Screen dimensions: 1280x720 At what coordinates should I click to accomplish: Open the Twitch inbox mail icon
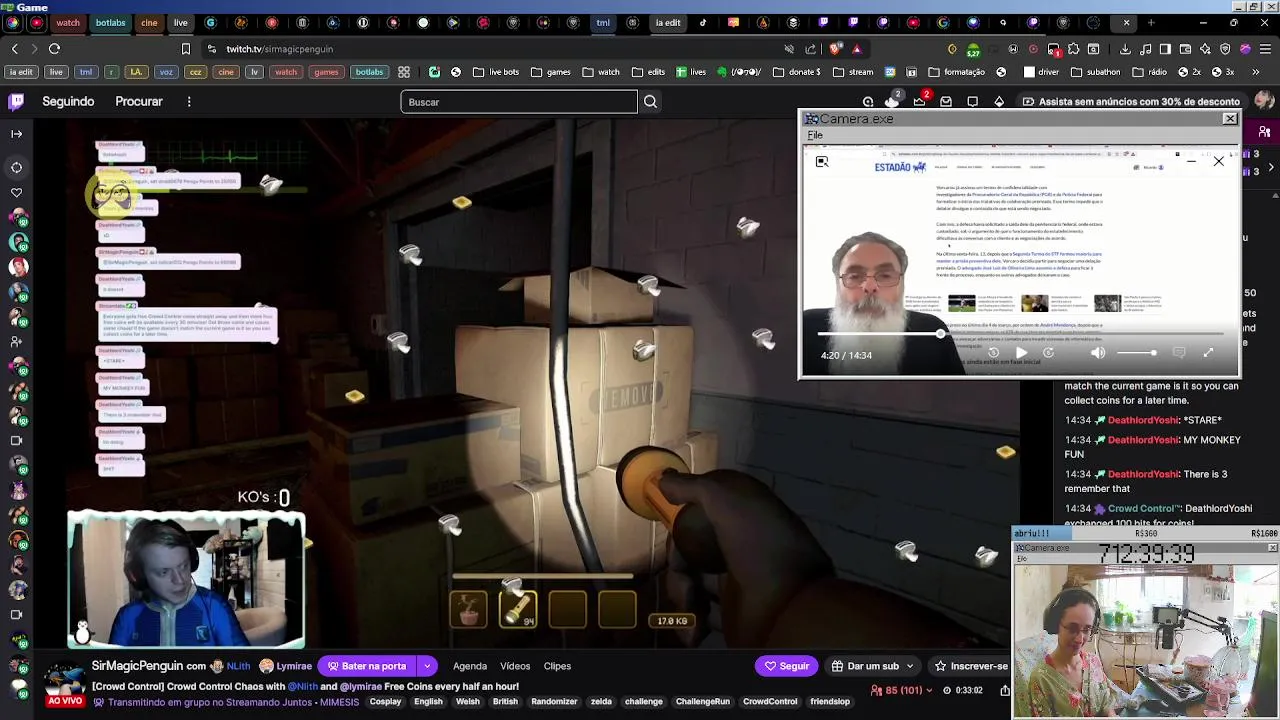click(x=946, y=101)
